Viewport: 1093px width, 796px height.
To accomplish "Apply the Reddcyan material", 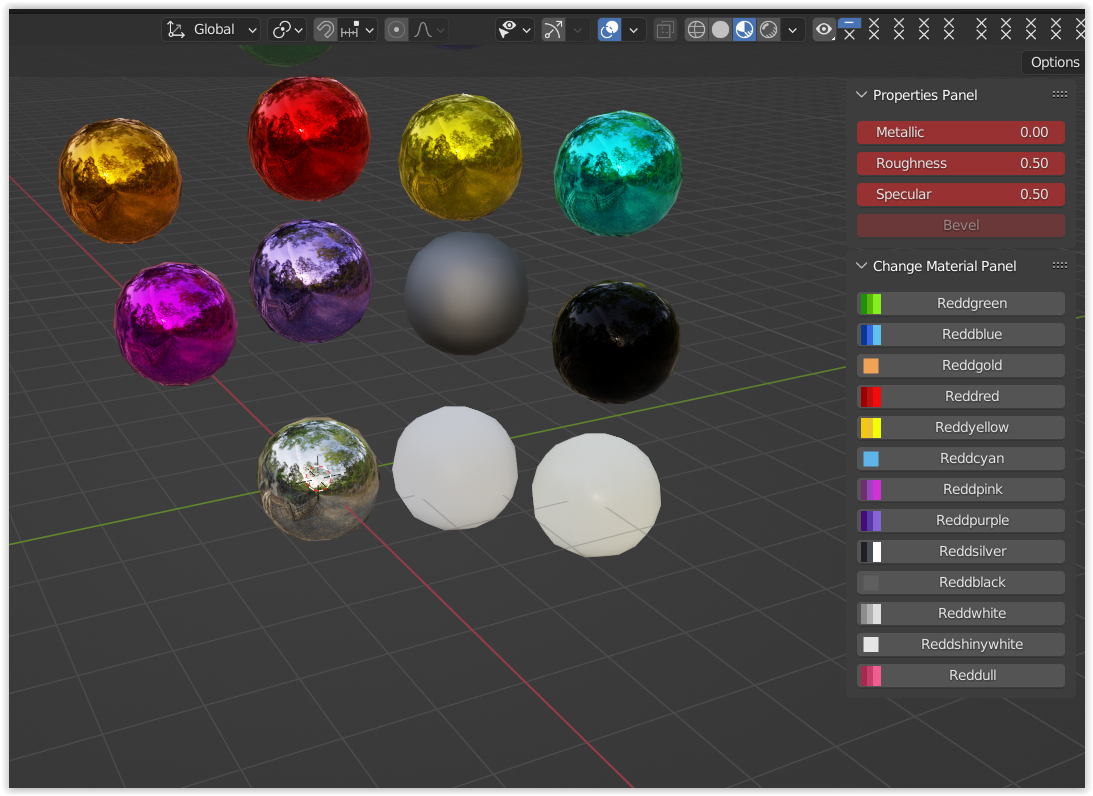I will point(961,459).
